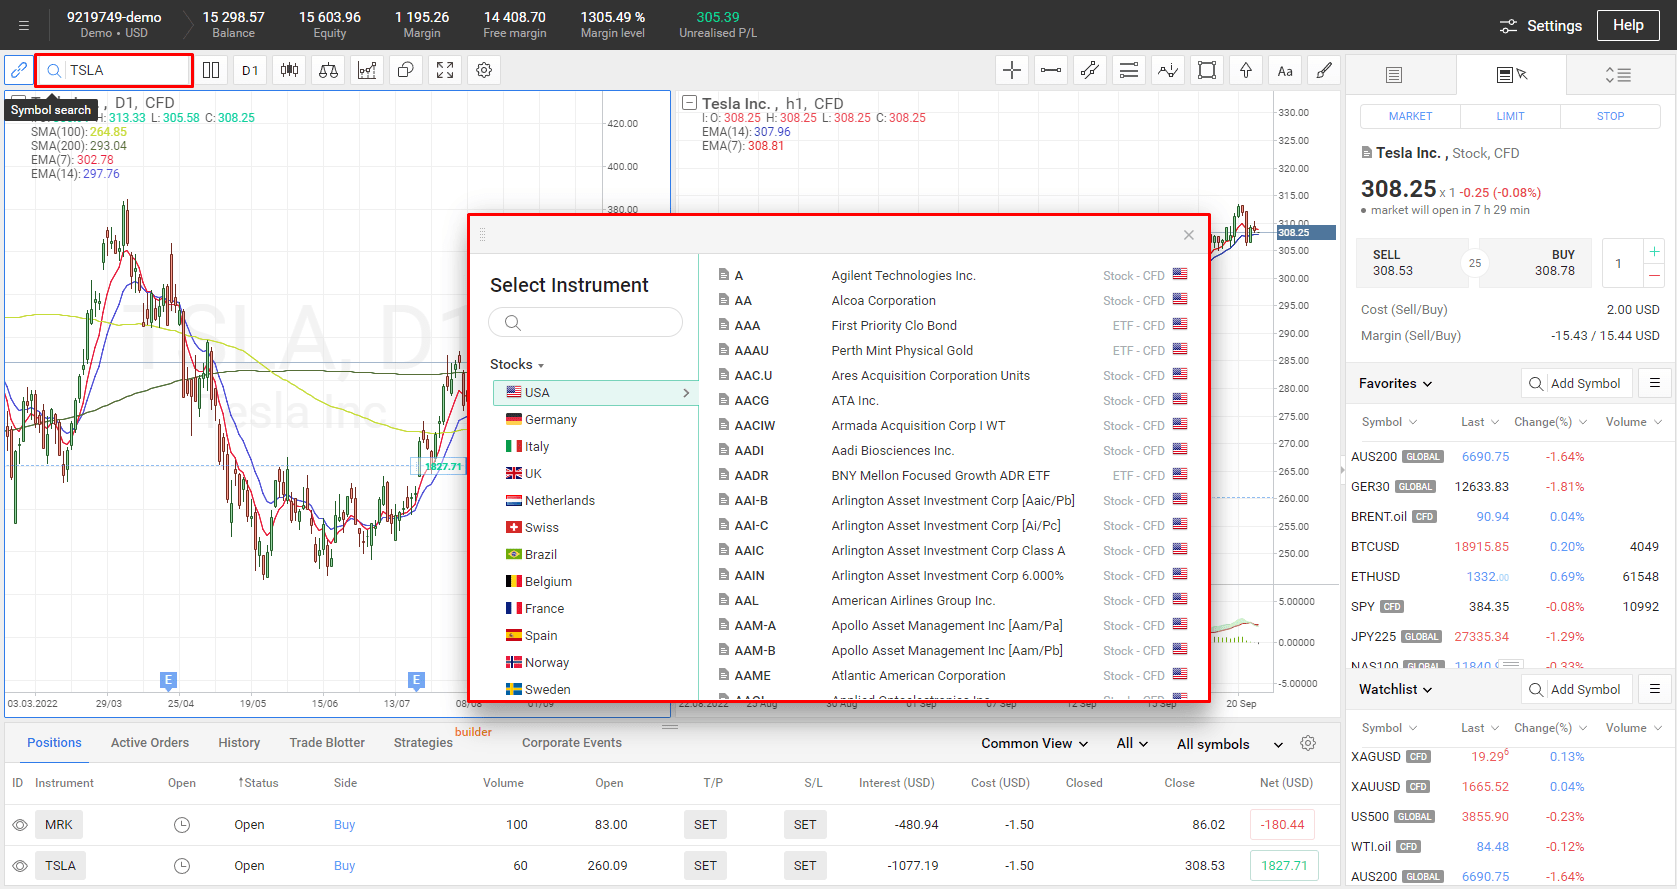Expand the Favorites list dropdown

click(x=1395, y=383)
